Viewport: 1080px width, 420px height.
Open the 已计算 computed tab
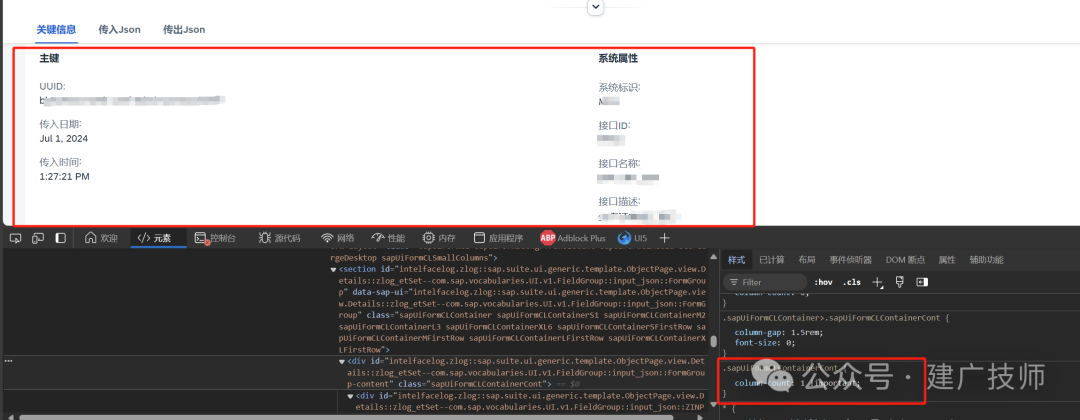coord(771,260)
